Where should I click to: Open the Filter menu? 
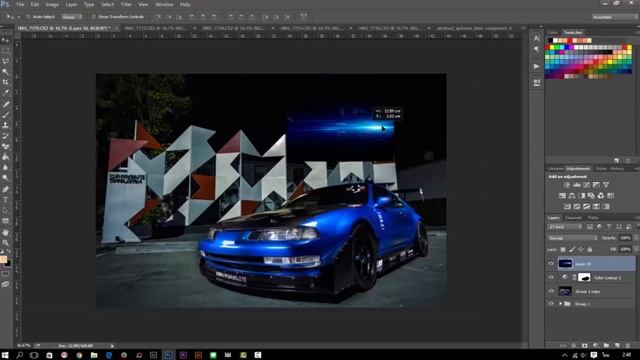click(126, 4)
